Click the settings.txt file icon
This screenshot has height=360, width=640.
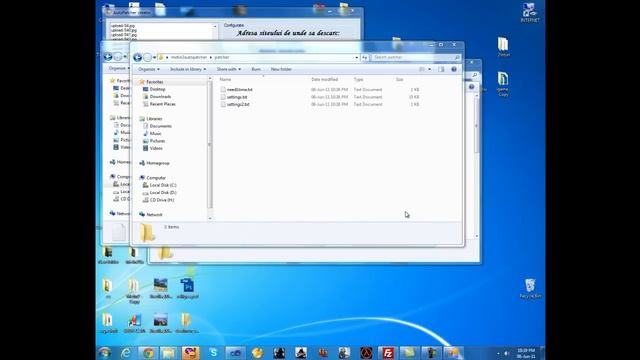[223, 97]
